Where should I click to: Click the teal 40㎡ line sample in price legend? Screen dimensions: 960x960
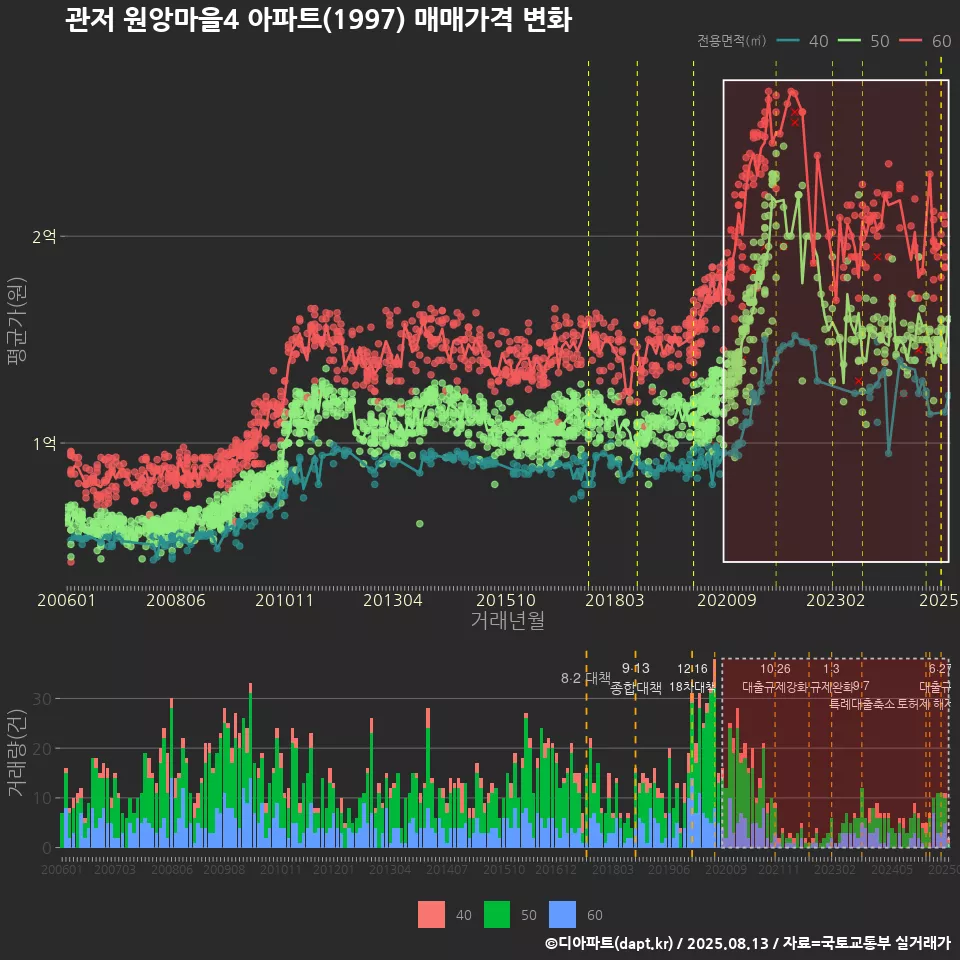click(788, 40)
